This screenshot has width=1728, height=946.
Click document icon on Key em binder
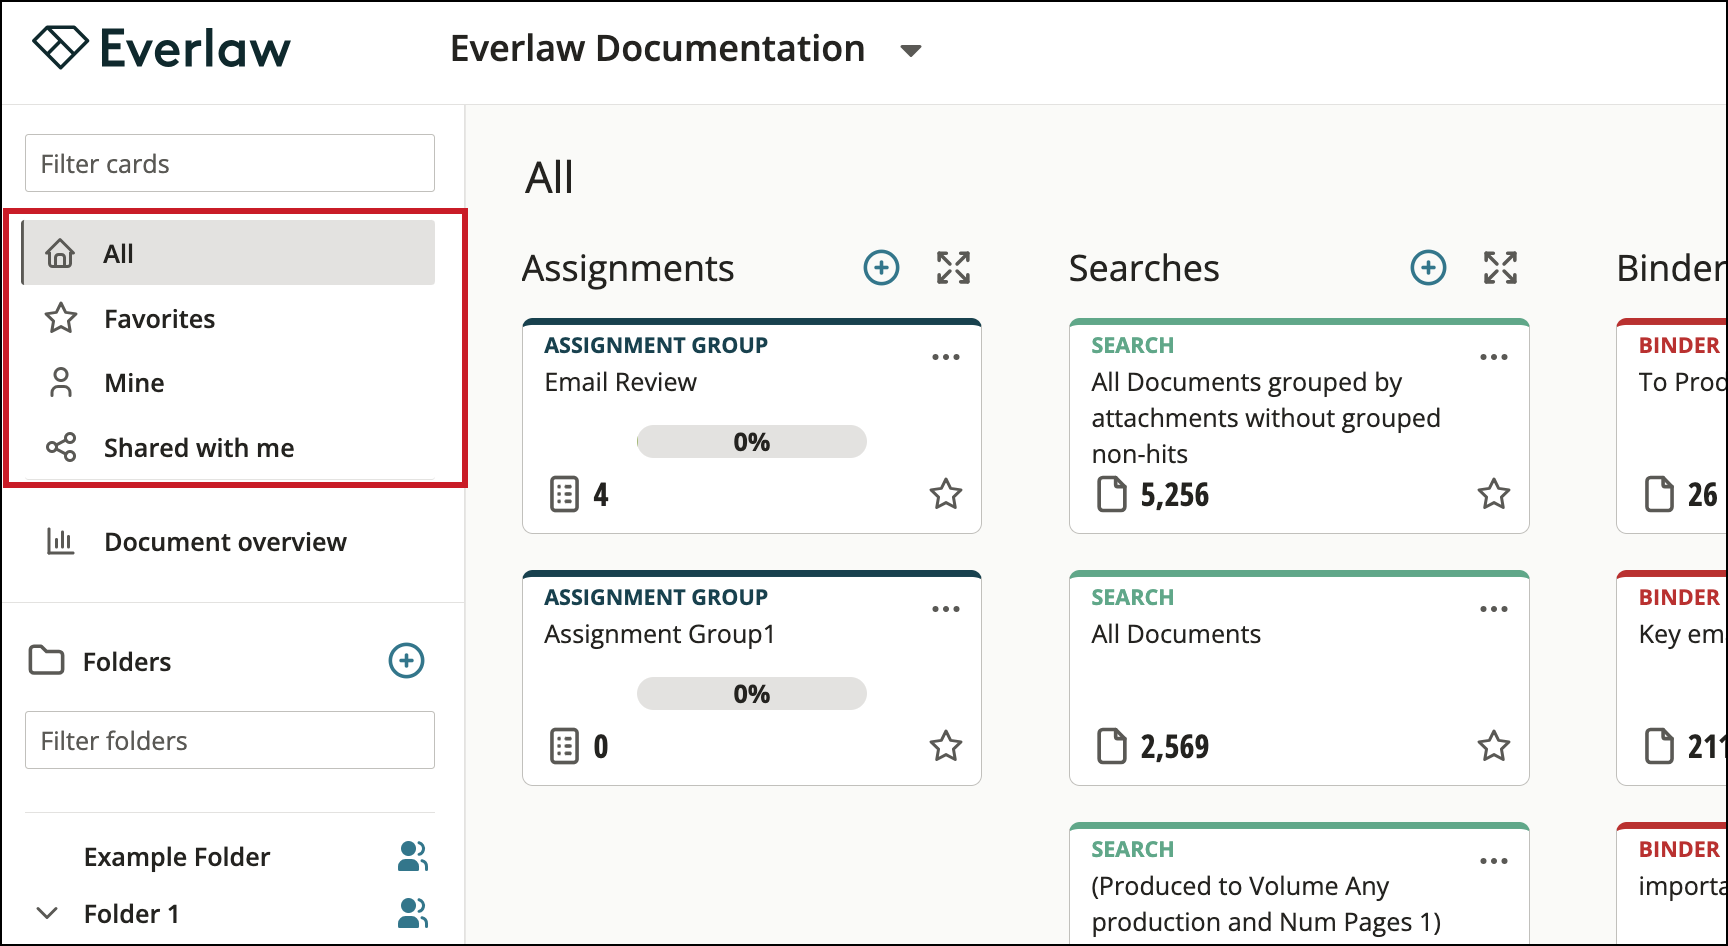click(1659, 746)
